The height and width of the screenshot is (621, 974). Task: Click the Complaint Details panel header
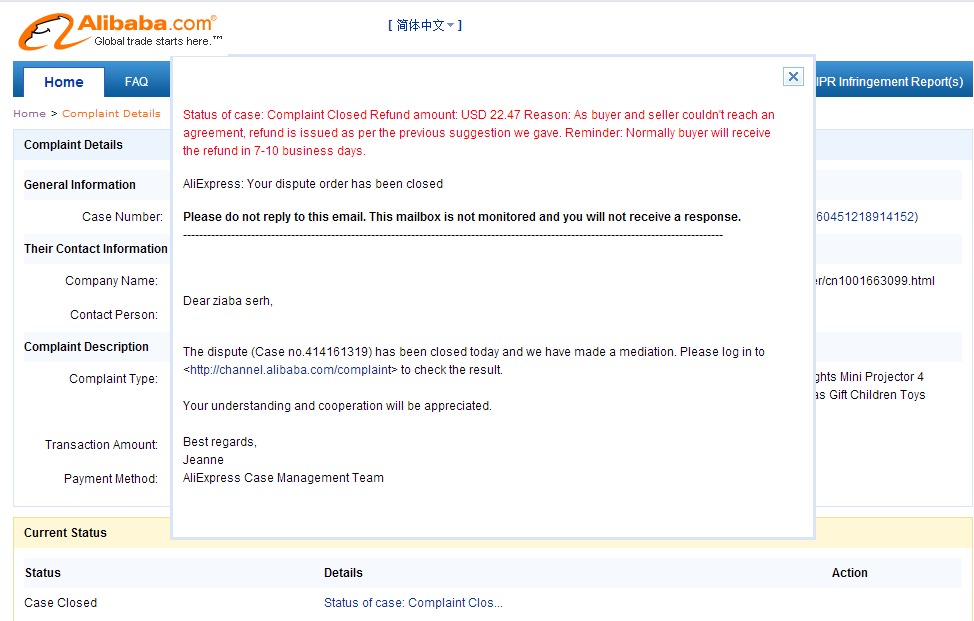(73, 145)
